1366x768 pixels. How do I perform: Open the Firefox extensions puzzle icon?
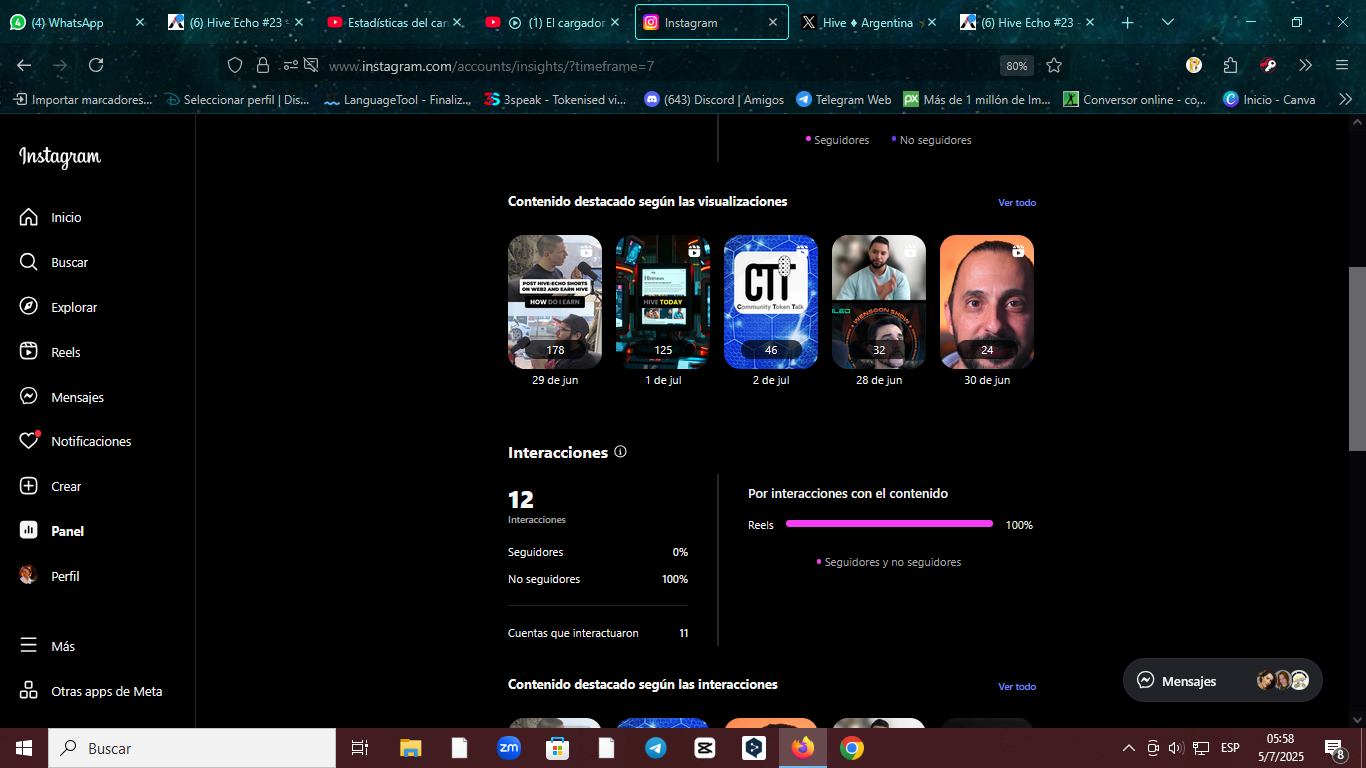[x=1231, y=65]
